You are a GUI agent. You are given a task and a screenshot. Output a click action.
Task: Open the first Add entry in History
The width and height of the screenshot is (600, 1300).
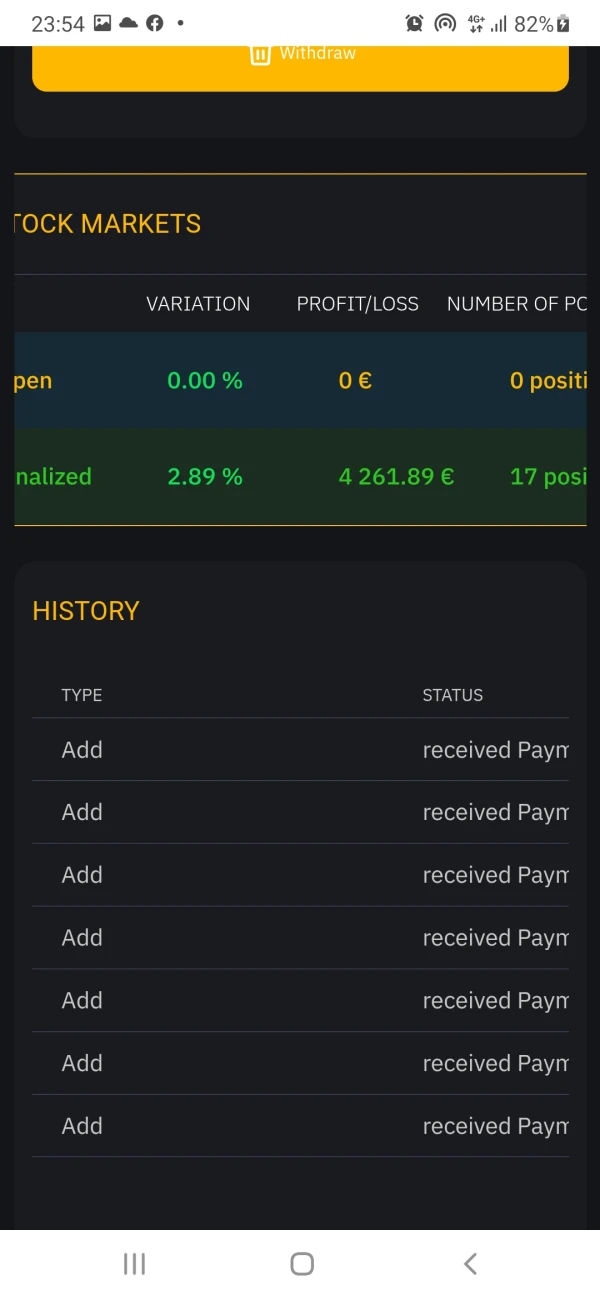coord(82,750)
